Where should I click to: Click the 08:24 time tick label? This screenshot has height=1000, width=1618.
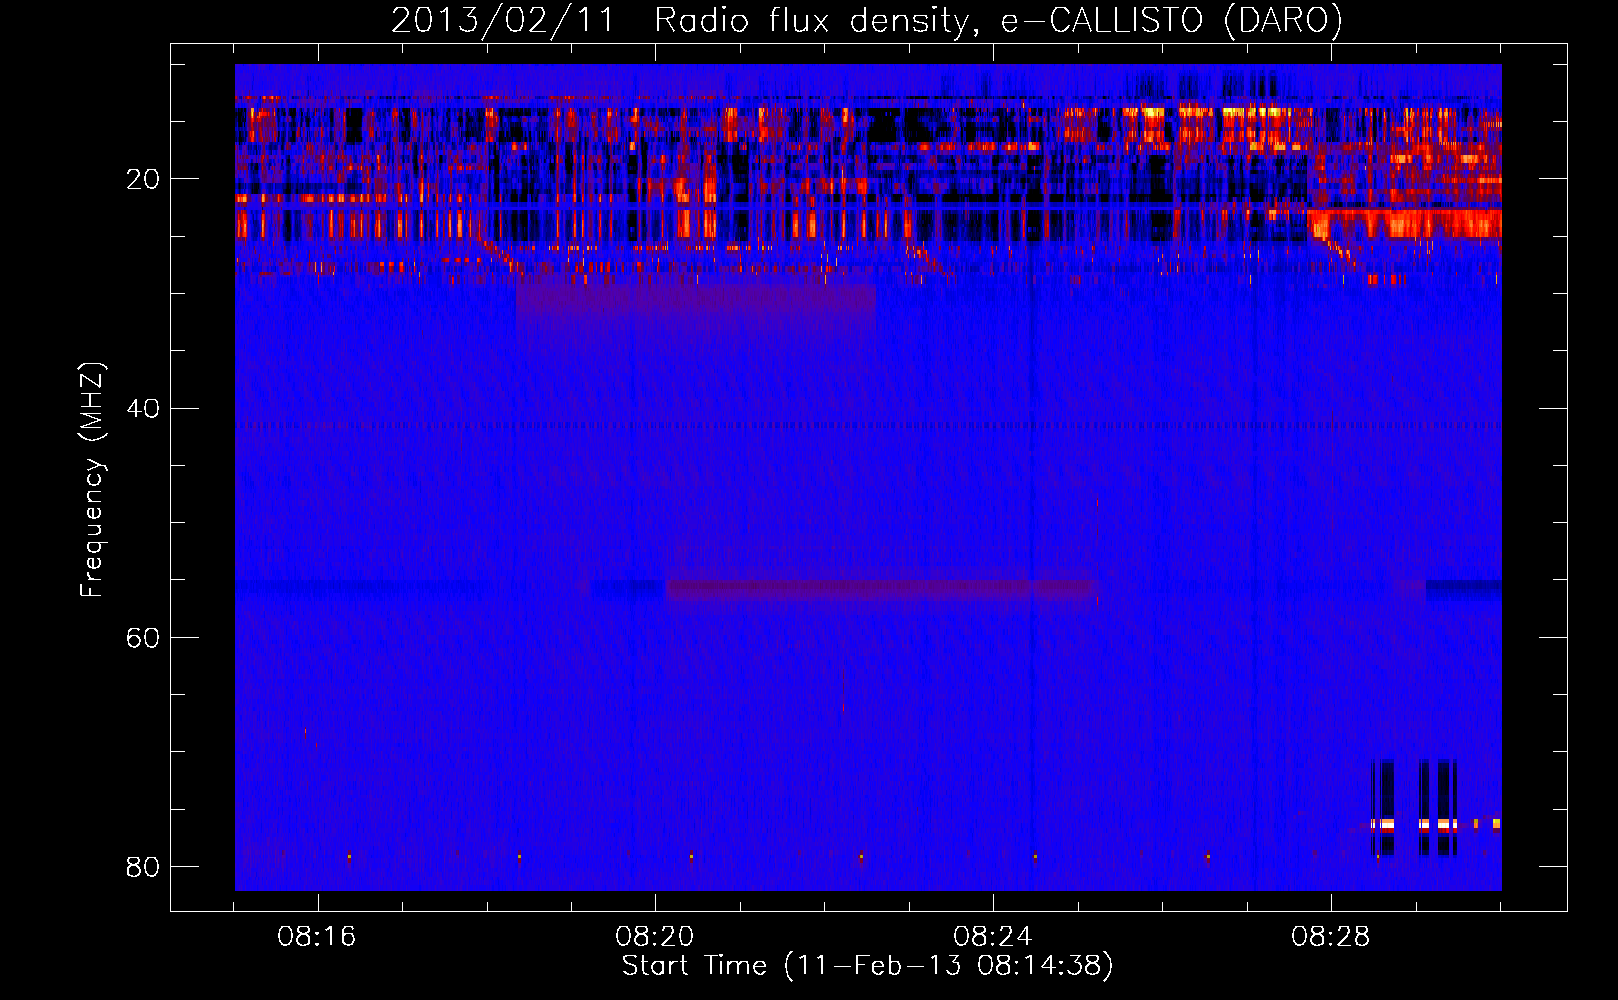point(993,937)
